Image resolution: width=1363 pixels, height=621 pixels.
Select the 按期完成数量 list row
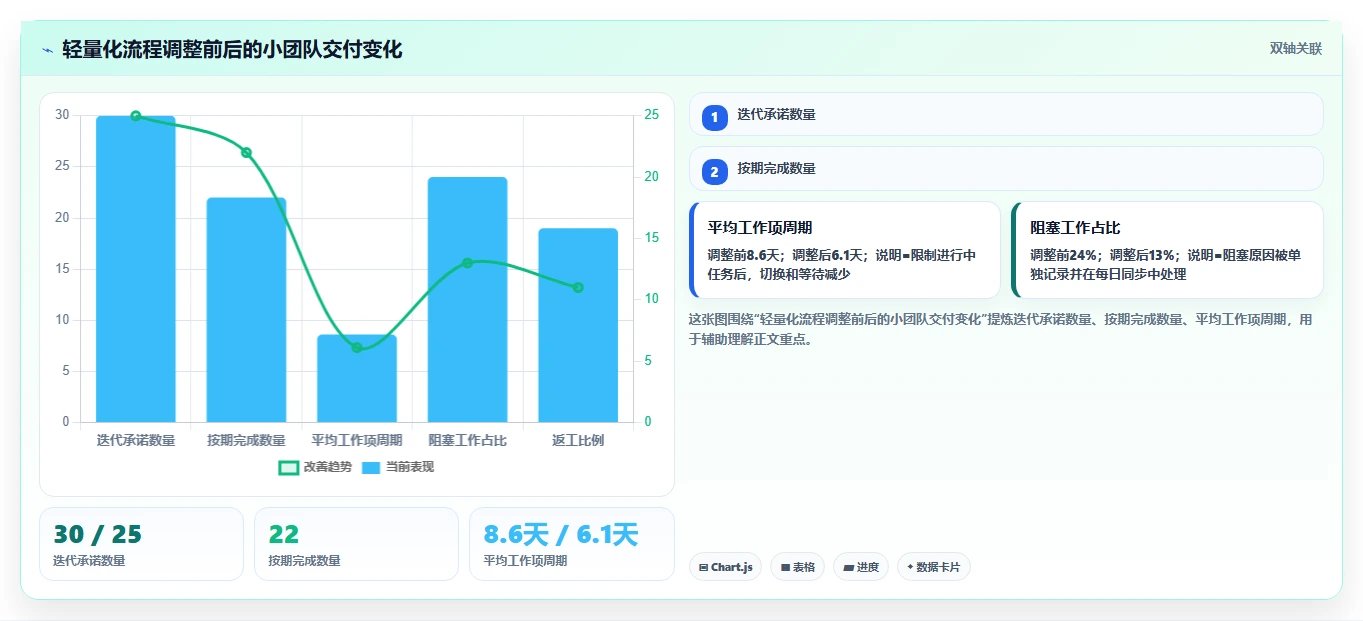pyautogui.click(x=1006, y=168)
